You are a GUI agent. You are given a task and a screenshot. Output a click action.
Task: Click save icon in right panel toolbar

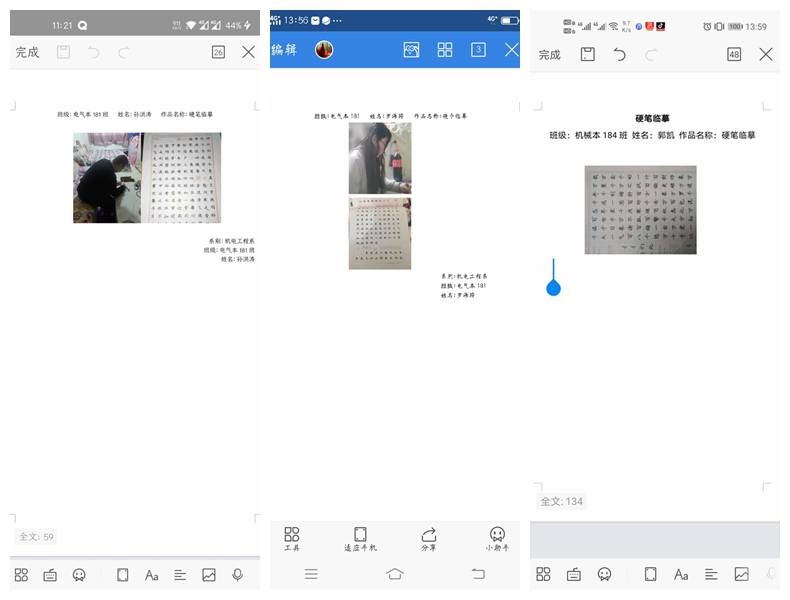coord(588,54)
